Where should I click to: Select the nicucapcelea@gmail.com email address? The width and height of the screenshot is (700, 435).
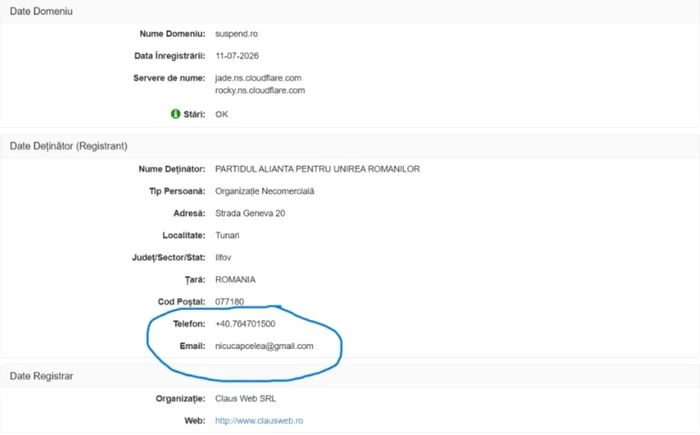click(x=264, y=346)
